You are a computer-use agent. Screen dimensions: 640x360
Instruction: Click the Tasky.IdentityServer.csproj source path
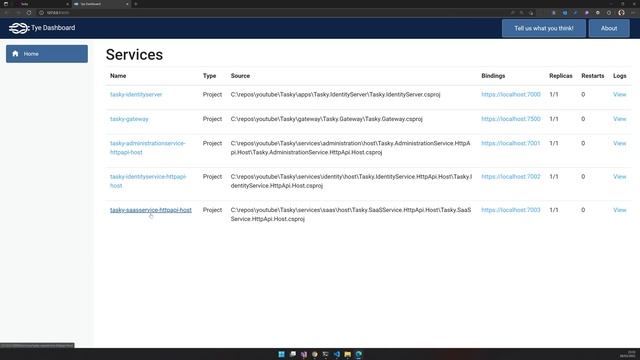coord(336,94)
